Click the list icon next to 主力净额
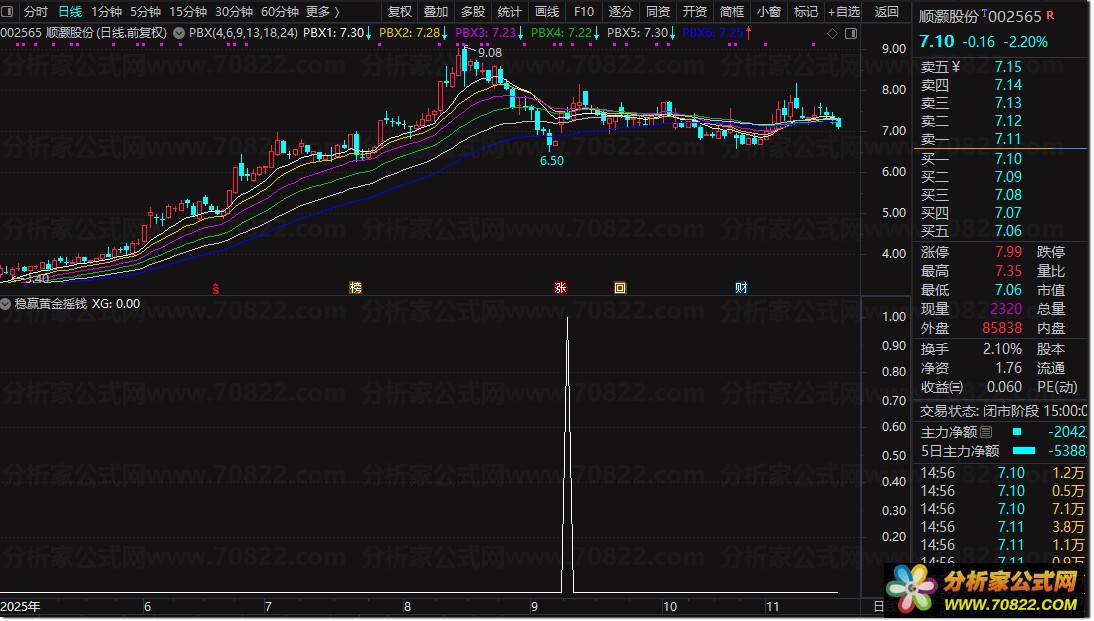This screenshot has height=621, width=1094. (x=987, y=432)
